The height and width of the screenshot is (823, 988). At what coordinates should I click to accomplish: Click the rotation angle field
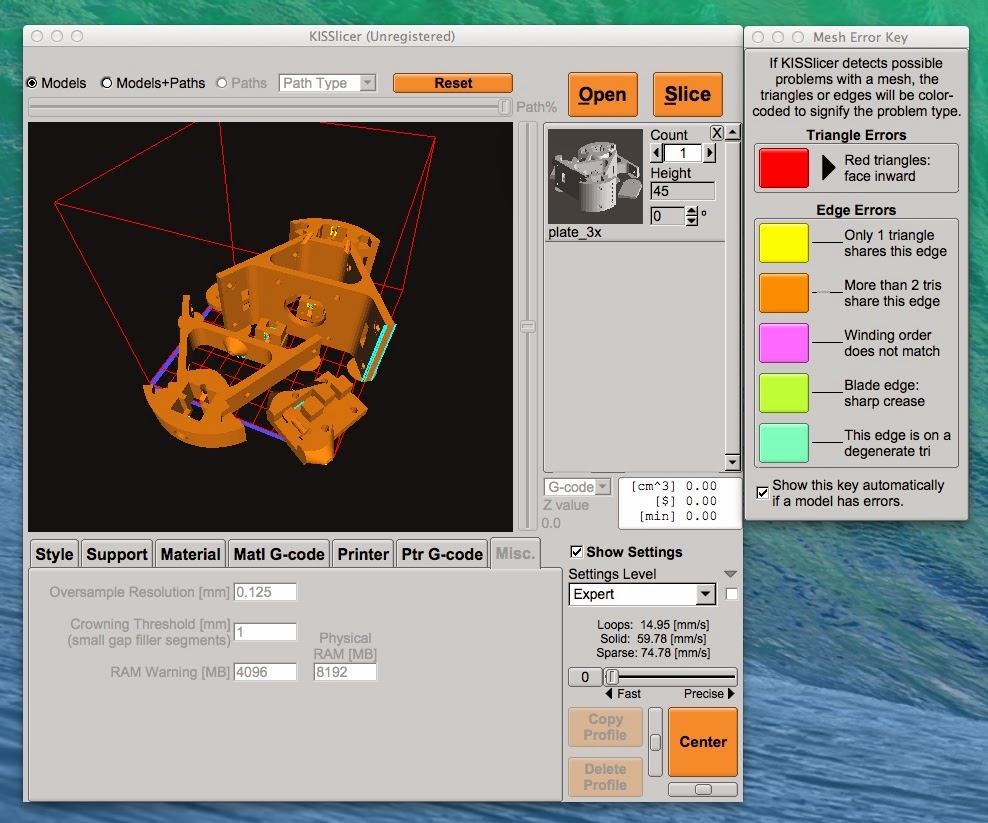coord(668,216)
